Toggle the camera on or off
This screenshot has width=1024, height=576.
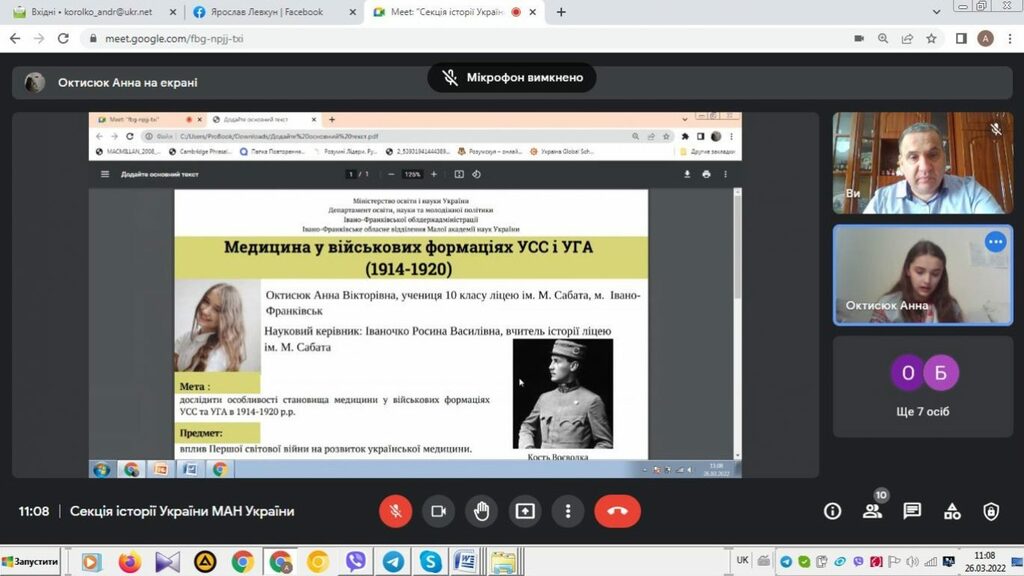coord(438,511)
